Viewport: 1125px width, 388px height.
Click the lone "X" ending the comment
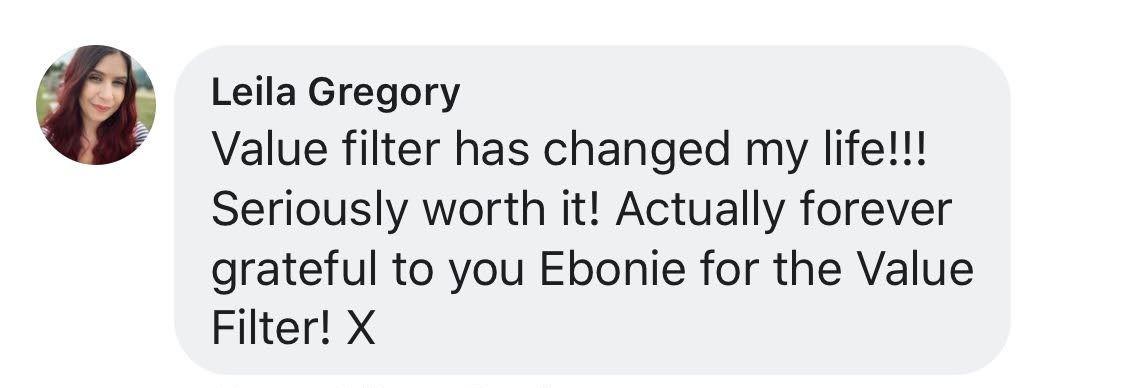point(361,328)
